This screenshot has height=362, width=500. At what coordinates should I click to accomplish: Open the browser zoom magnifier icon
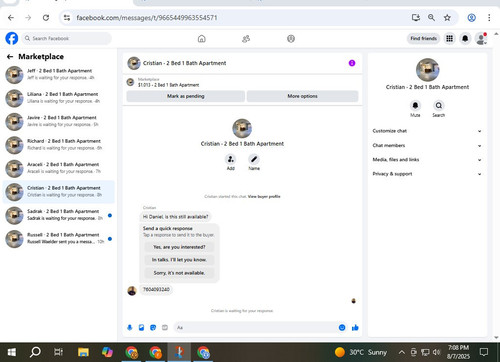(431, 18)
